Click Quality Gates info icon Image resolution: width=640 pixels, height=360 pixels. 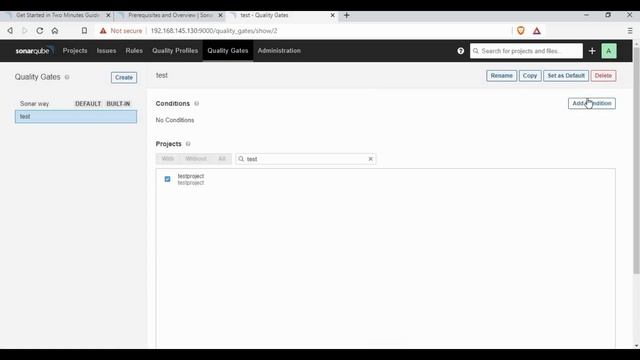point(67,77)
